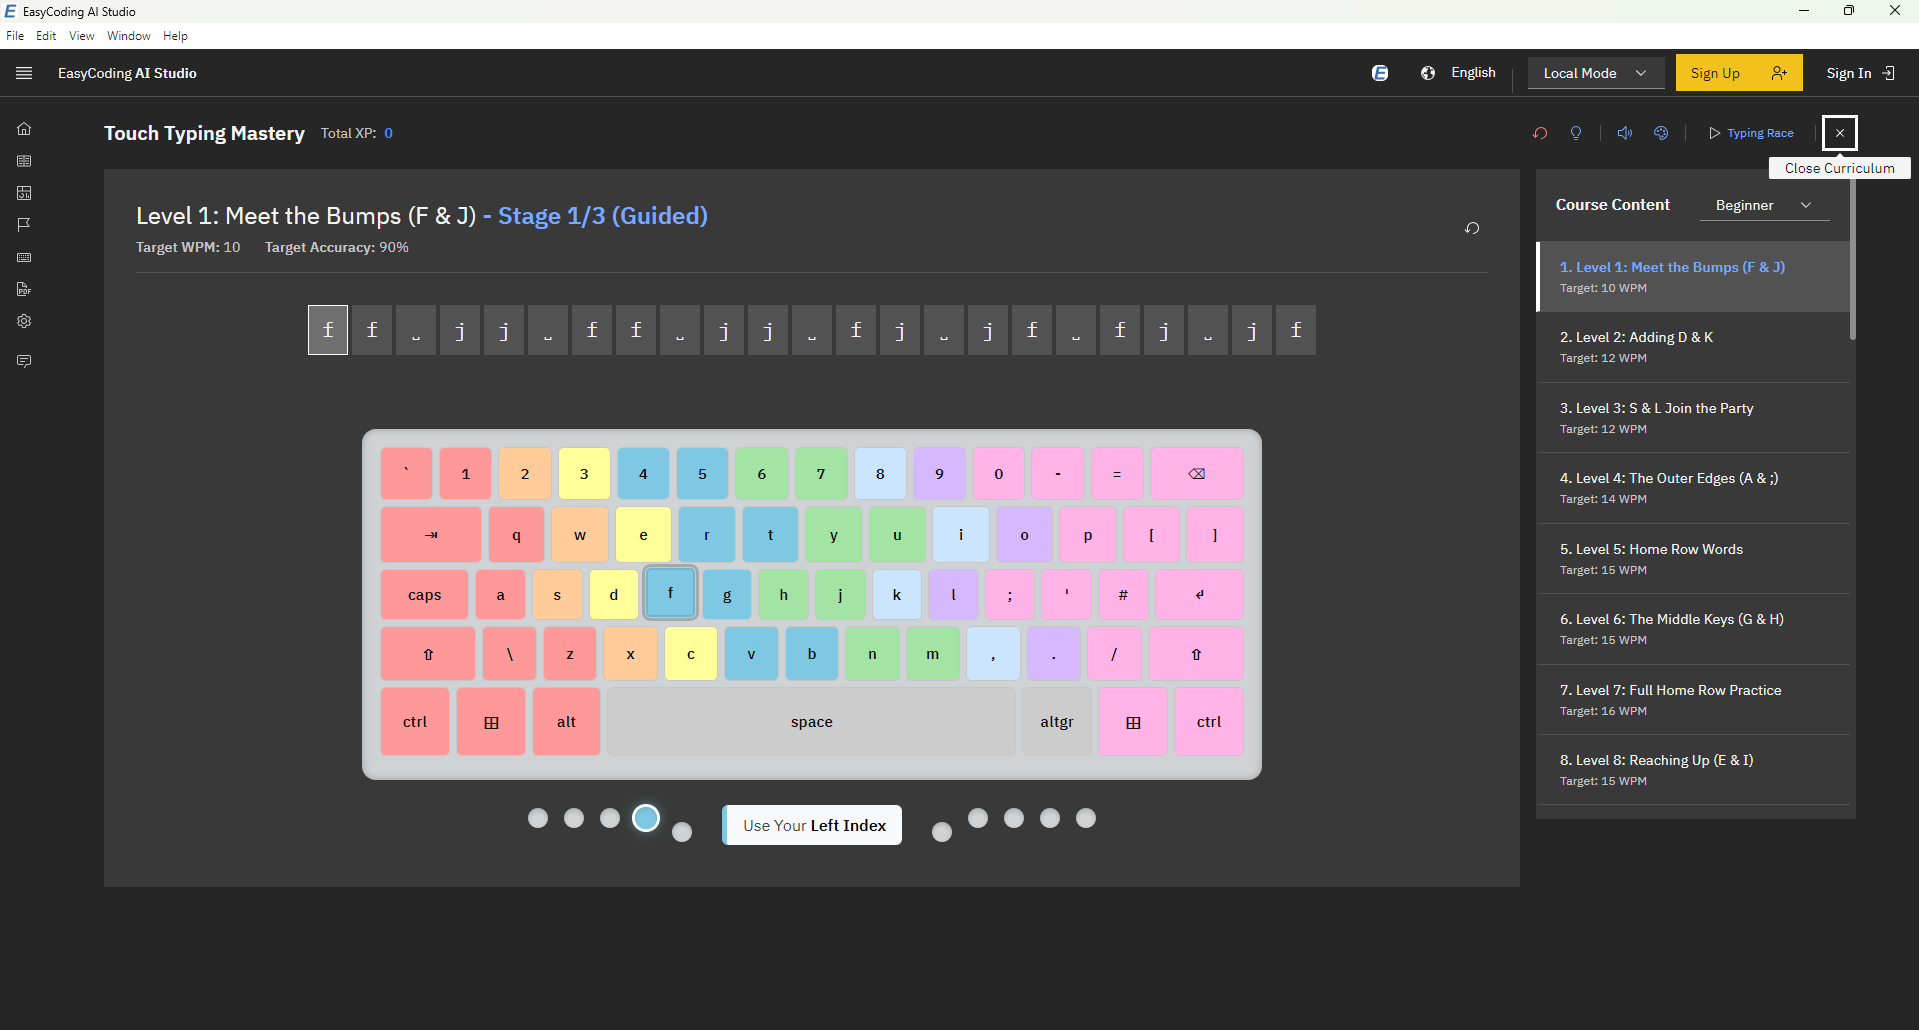This screenshot has width=1919, height=1030.
Task: Click the Sign In label
Action: (x=1848, y=73)
